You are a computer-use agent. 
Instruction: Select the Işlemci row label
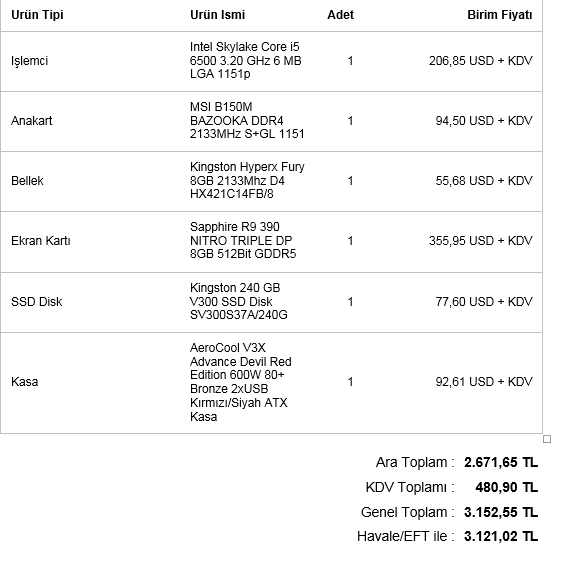(29, 61)
